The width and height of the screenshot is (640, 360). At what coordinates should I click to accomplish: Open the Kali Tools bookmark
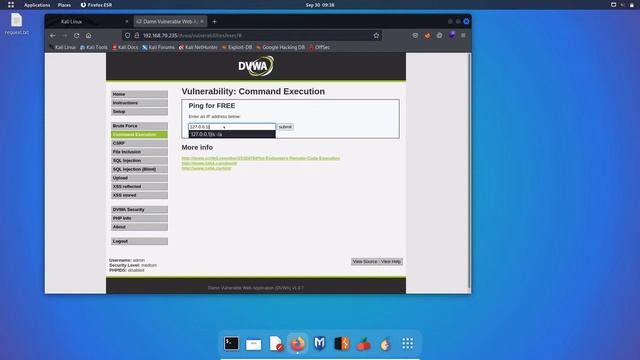point(94,47)
